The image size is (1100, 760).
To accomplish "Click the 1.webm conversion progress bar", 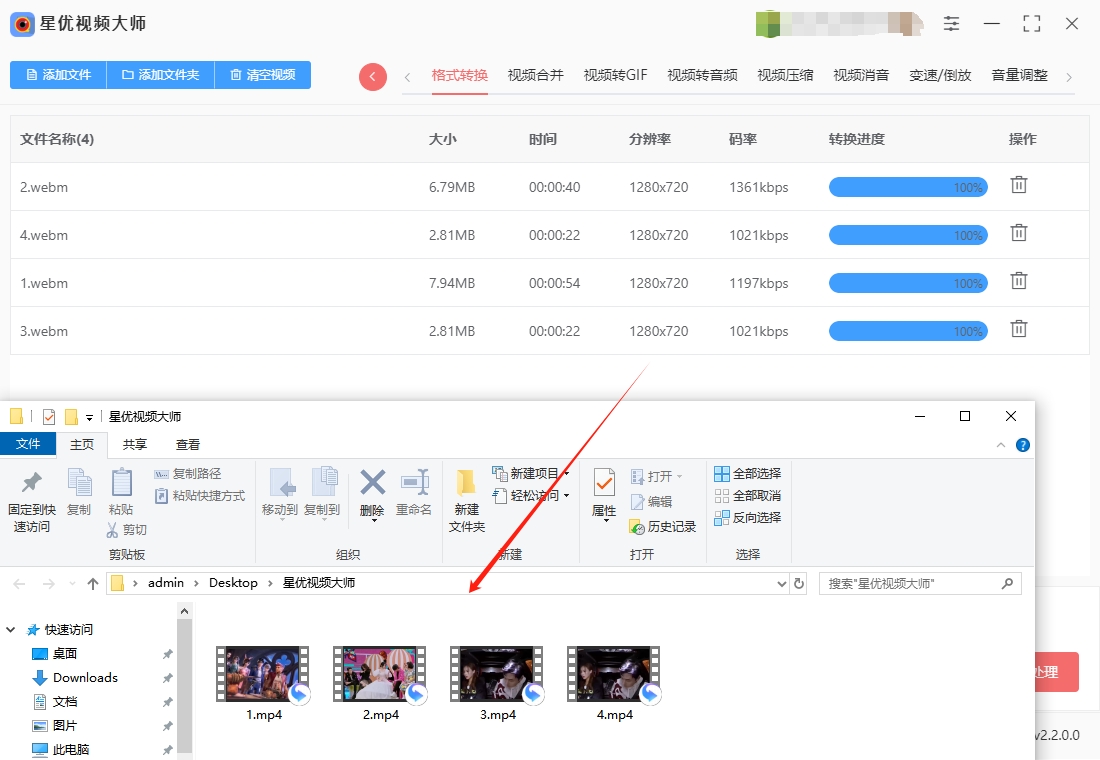I will pyautogui.click(x=908, y=283).
